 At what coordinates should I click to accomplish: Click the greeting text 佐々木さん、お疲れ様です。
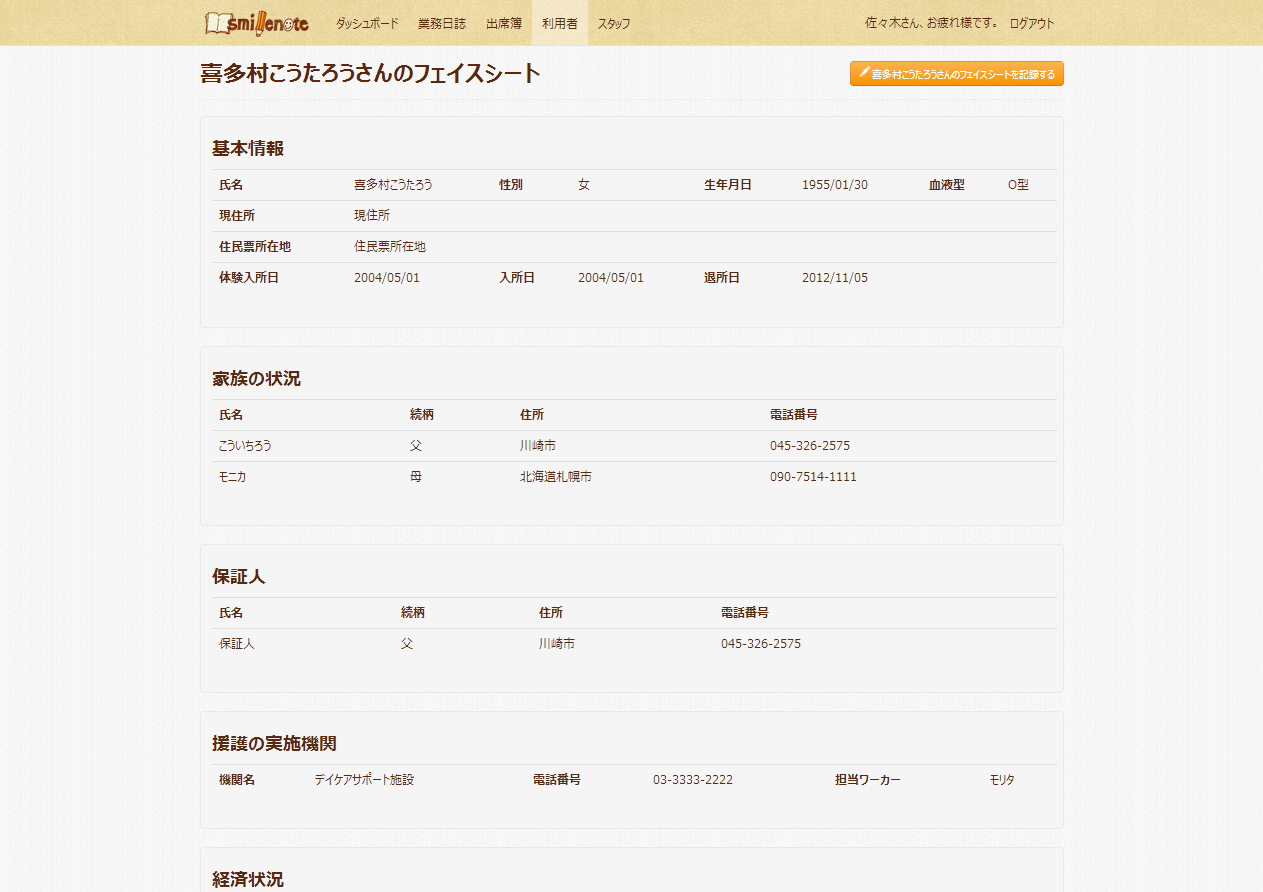931,23
